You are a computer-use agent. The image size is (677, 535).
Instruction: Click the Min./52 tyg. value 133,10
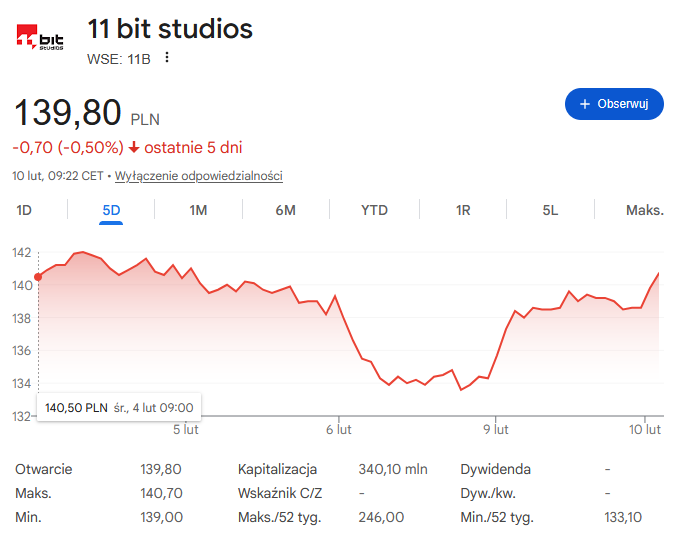click(623, 517)
